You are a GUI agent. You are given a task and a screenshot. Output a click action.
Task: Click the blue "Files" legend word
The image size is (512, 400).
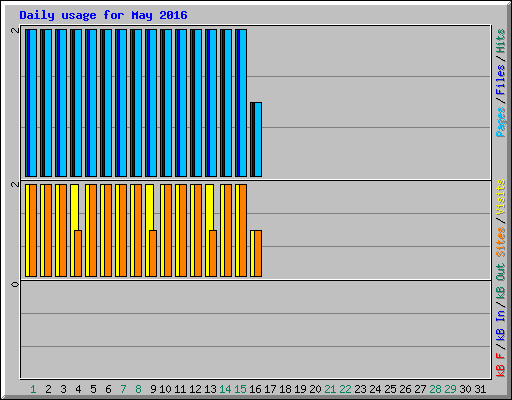(500, 80)
